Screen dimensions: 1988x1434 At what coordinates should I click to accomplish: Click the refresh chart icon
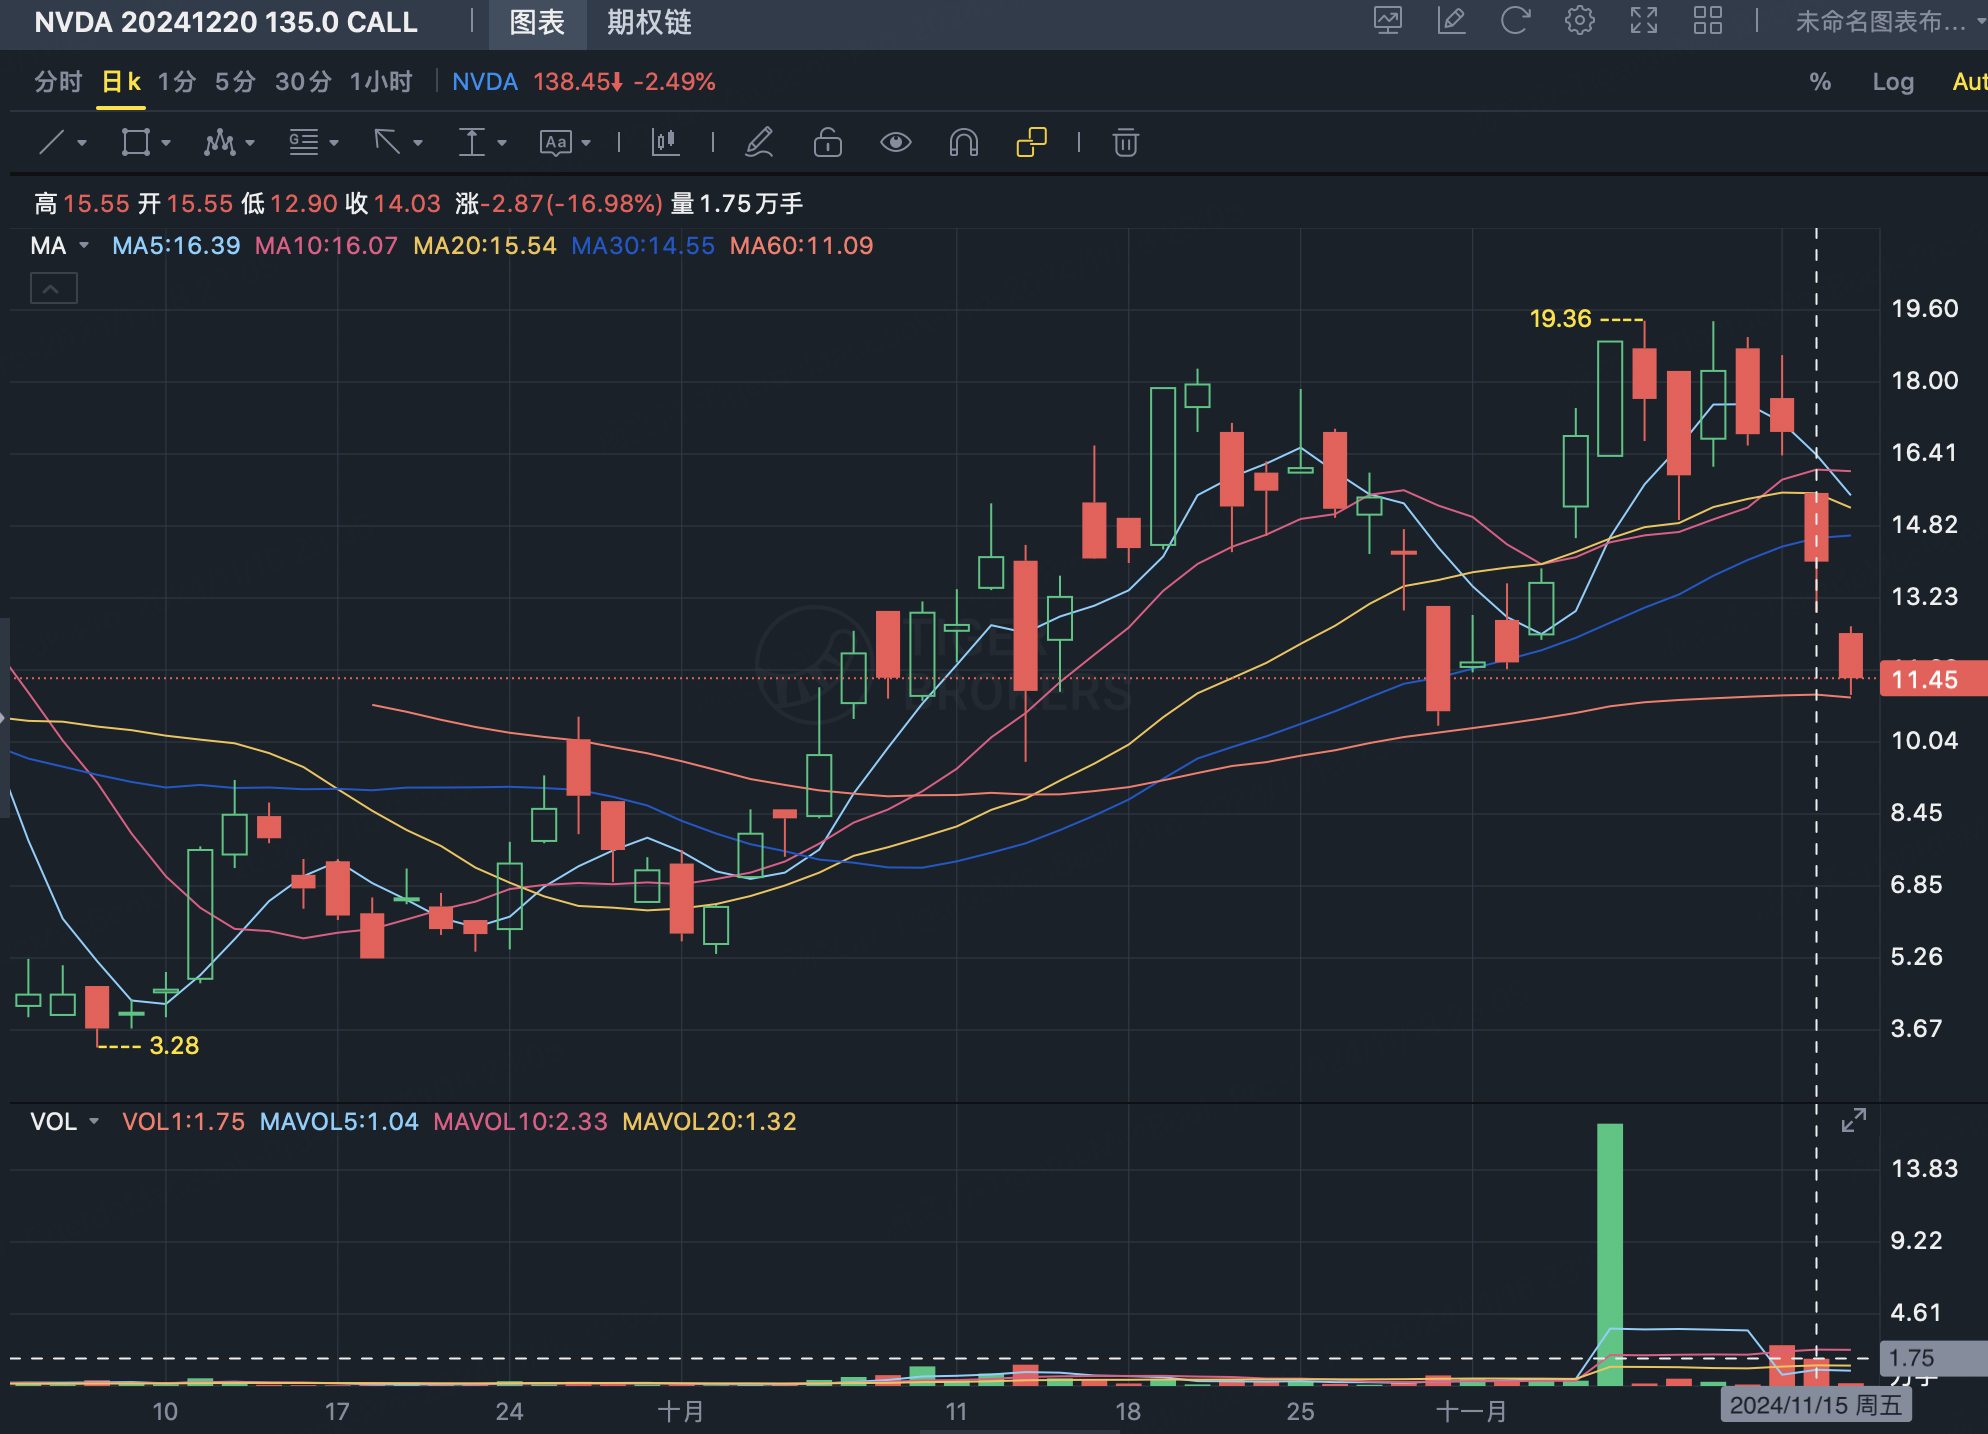tap(1515, 21)
